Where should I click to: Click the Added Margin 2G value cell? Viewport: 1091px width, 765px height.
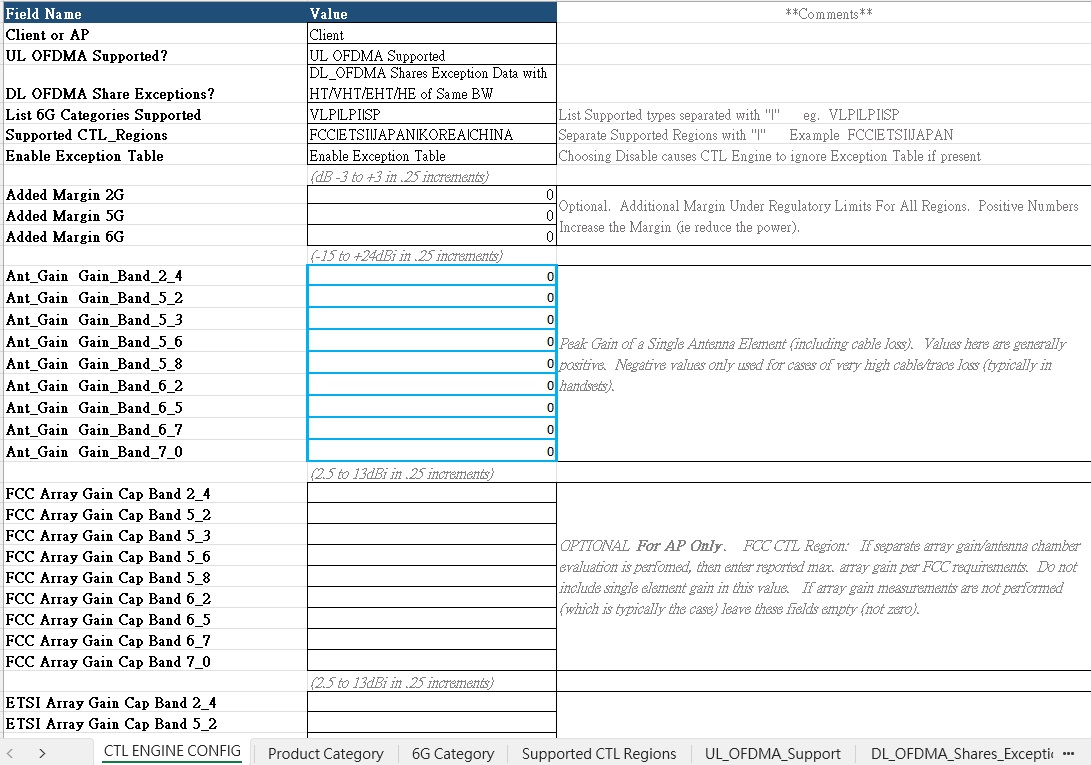pos(430,195)
